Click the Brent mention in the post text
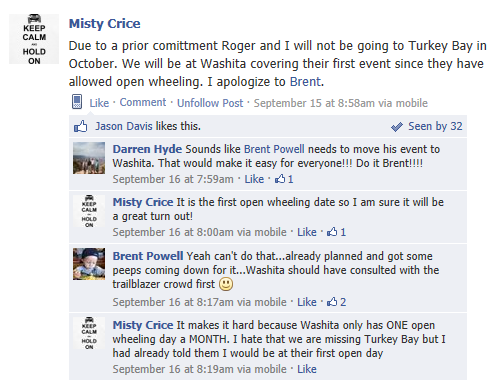497x389 pixels. 305,82
